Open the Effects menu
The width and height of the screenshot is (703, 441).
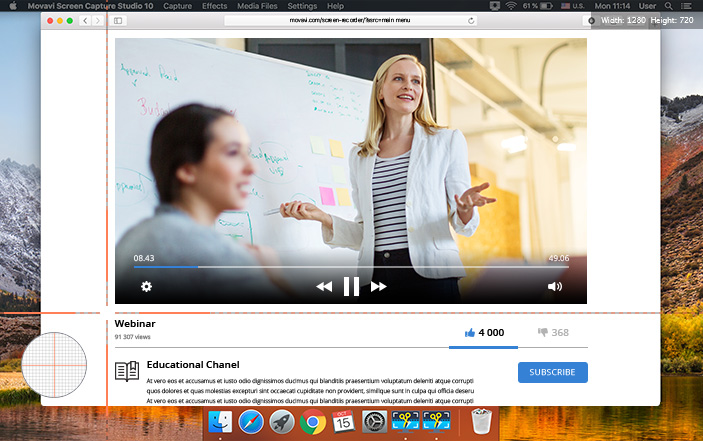[214, 6]
